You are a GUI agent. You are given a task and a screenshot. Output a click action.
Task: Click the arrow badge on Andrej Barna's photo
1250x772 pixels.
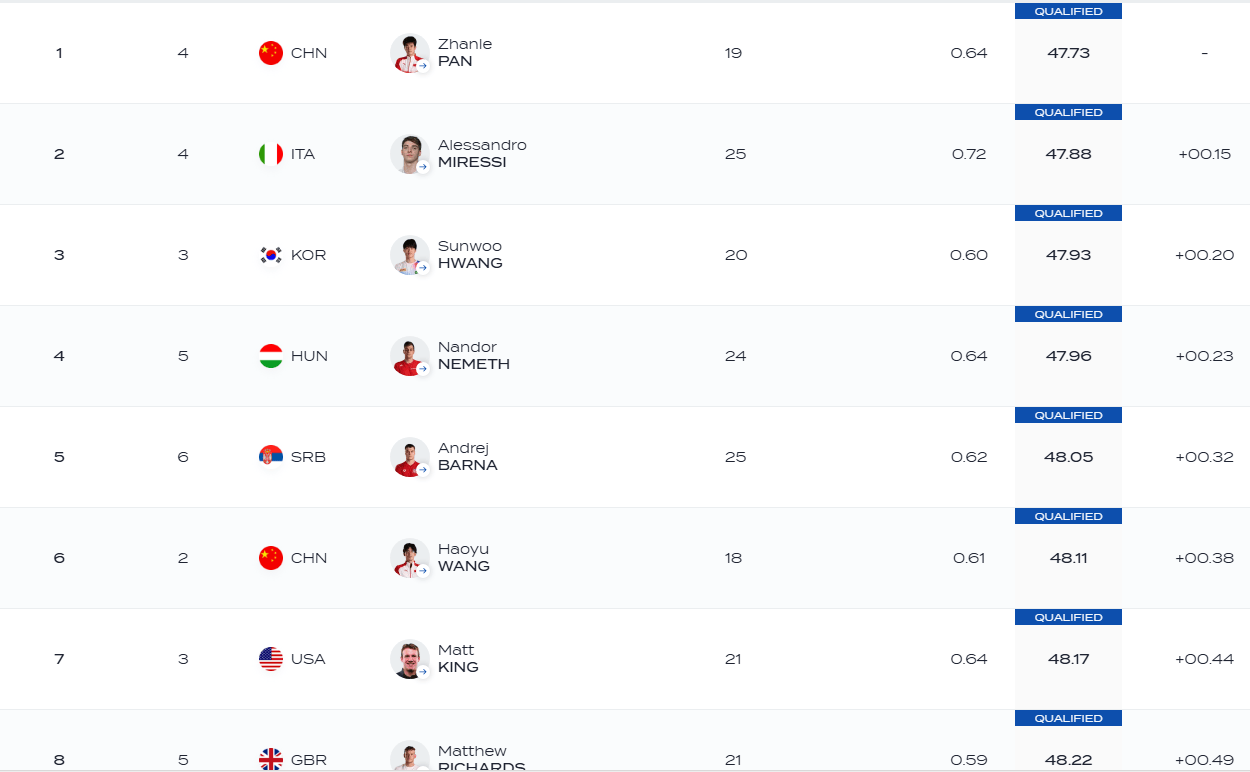[423, 470]
